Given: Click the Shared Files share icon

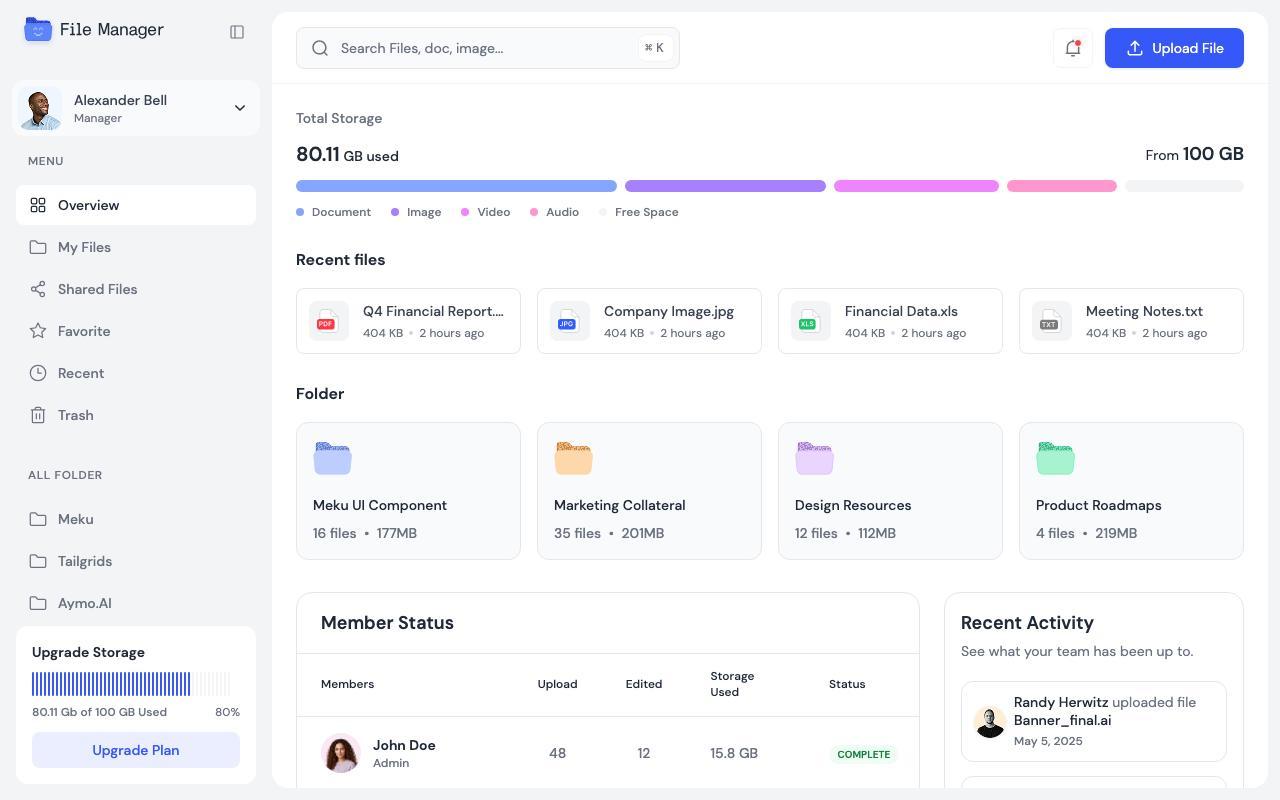Looking at the screenshot, I should pos(38,289).
